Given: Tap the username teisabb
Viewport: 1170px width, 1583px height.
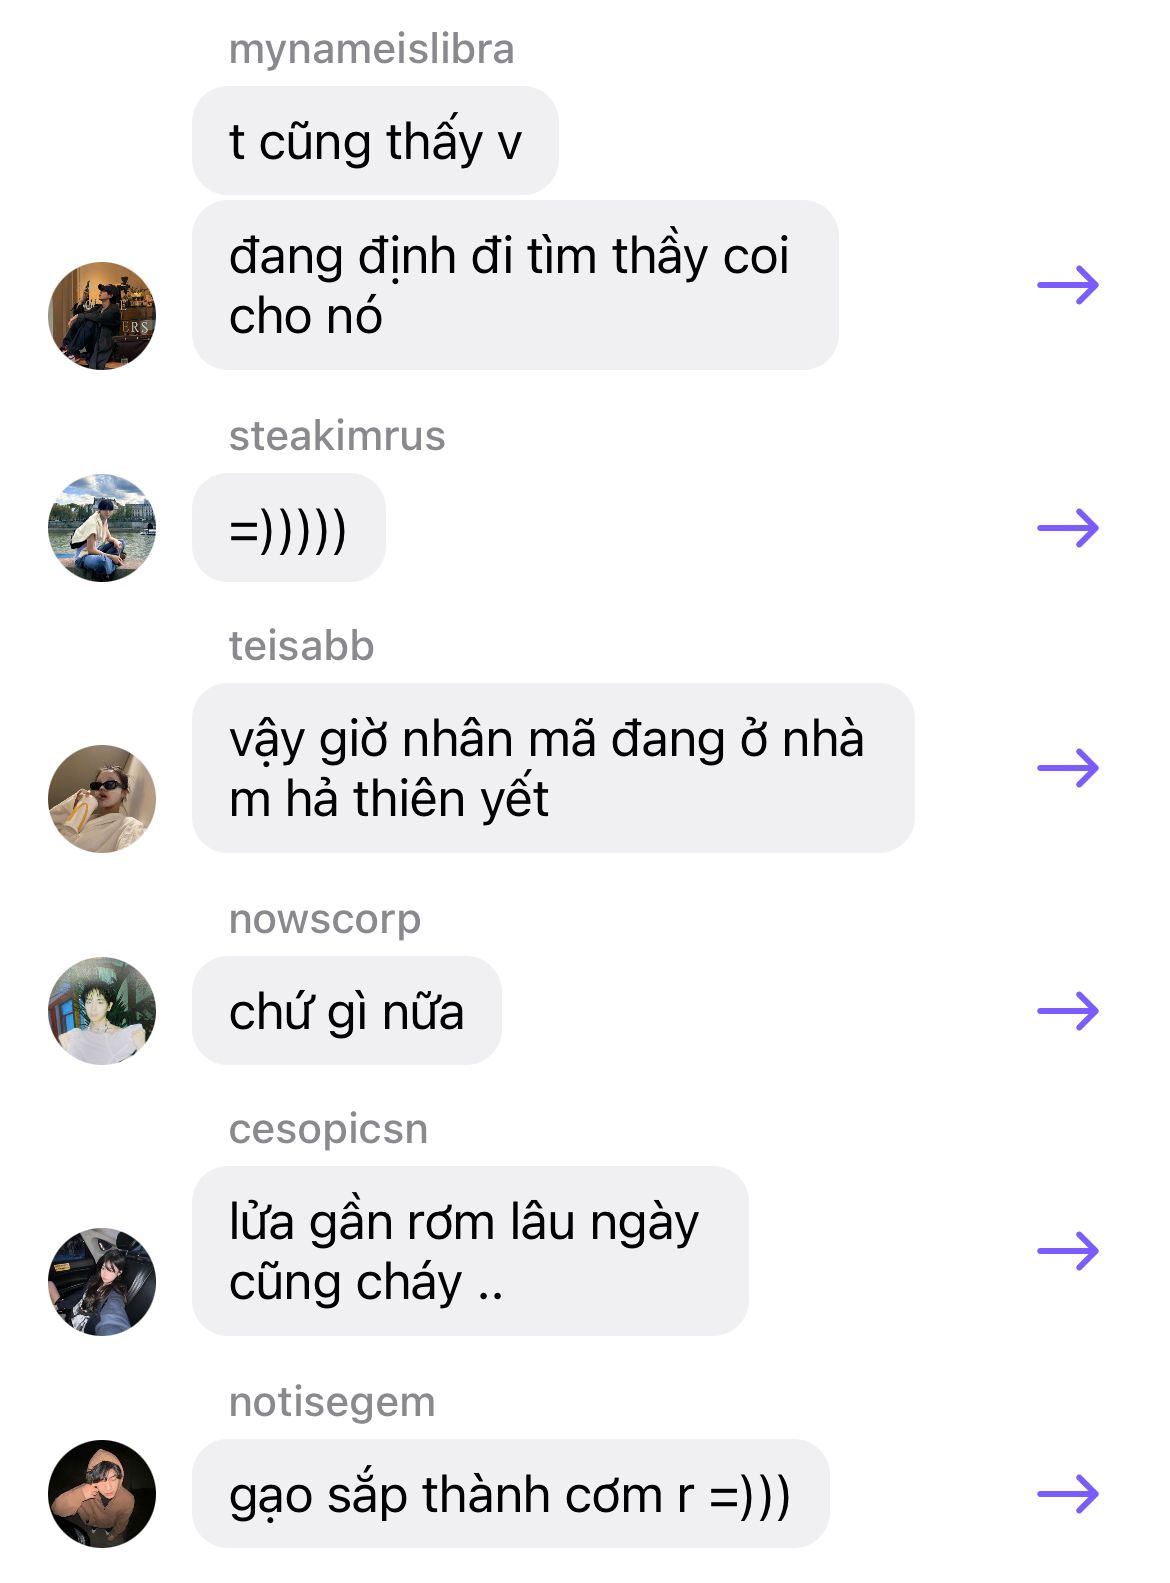Looking at the screenshot, I should 301,646.
